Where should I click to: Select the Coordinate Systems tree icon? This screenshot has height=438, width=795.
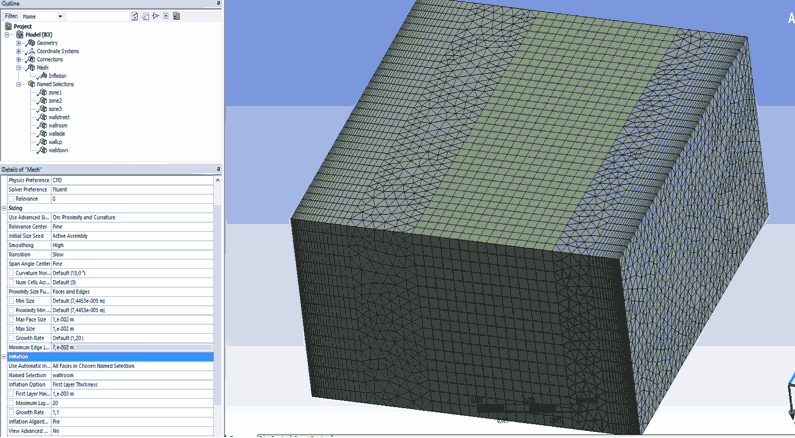31,51
